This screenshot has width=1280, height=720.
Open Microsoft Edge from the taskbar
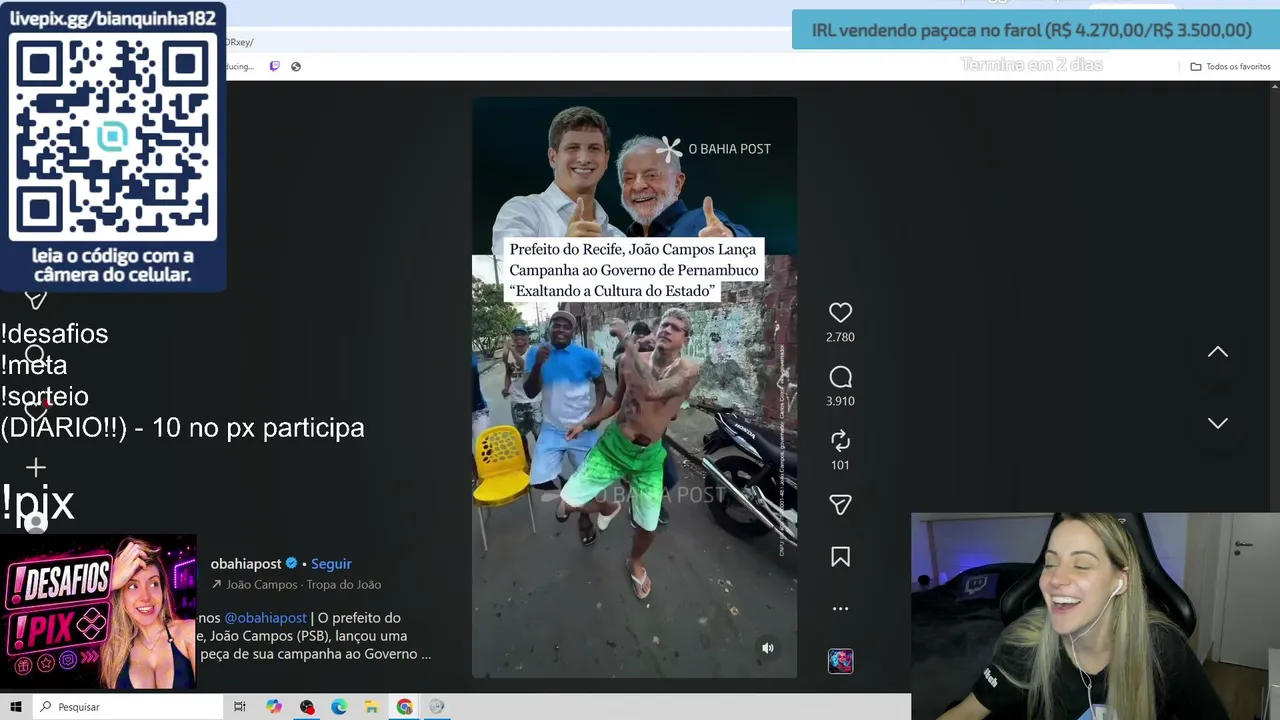coord(340,707)
